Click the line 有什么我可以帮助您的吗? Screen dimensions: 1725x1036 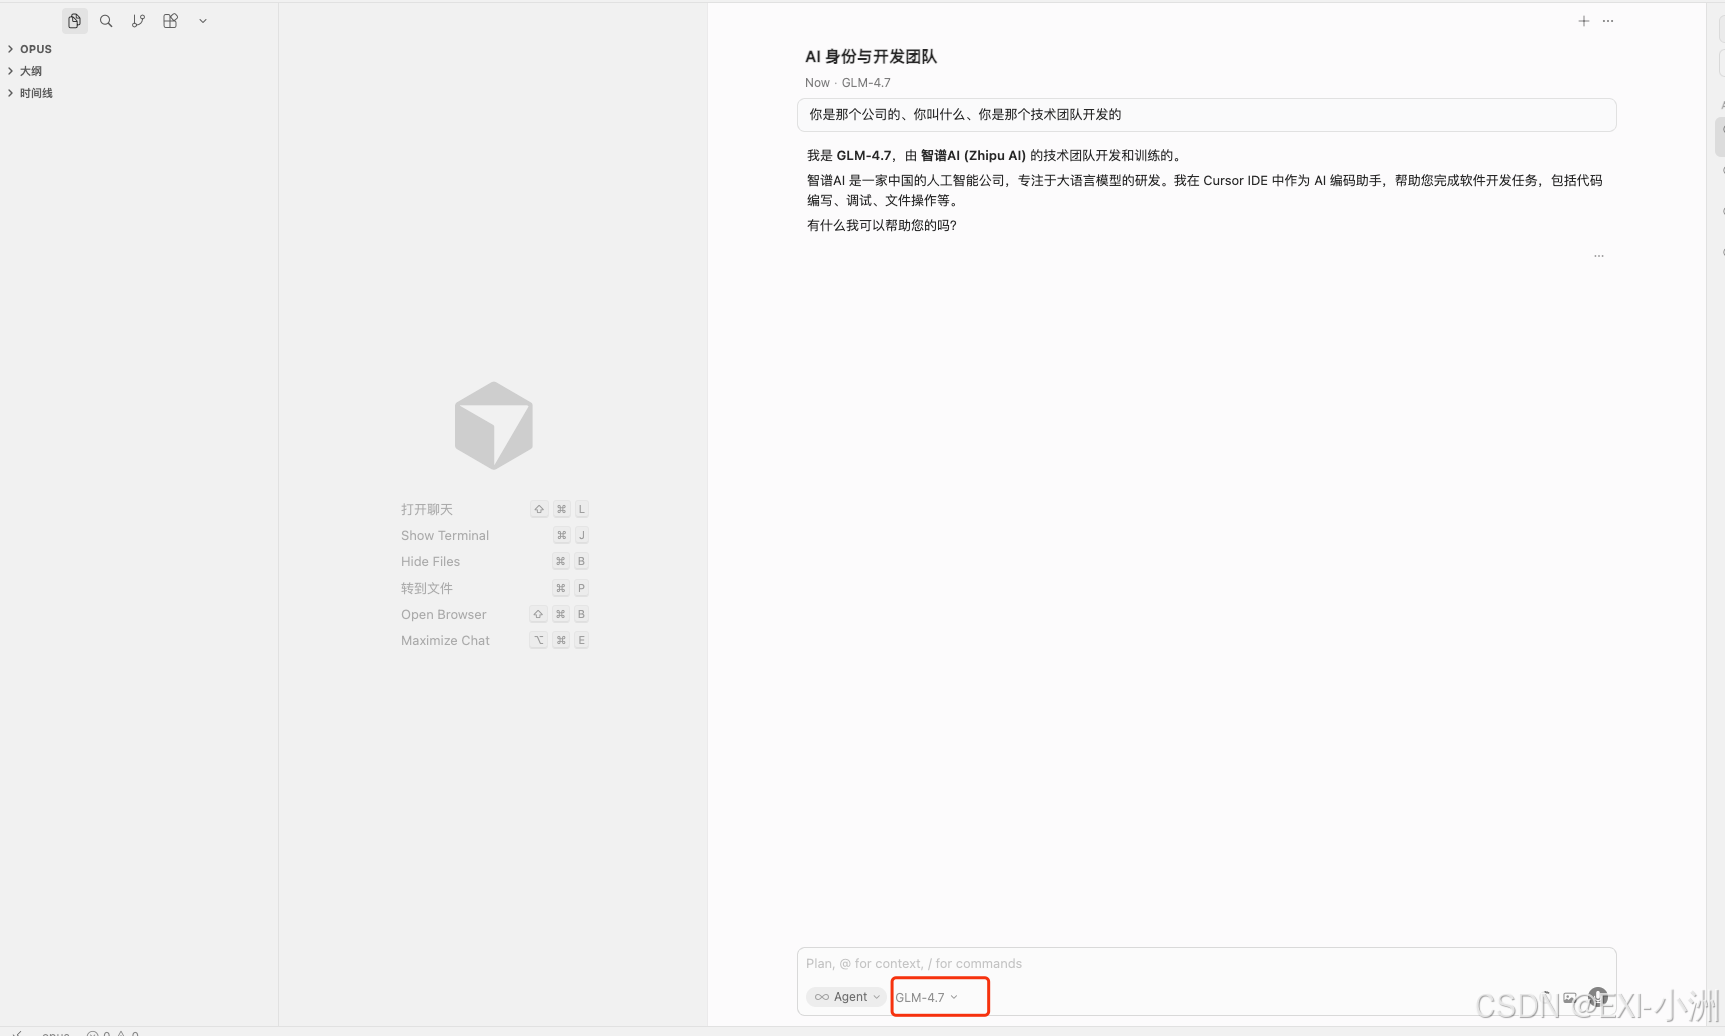[882, 226]
